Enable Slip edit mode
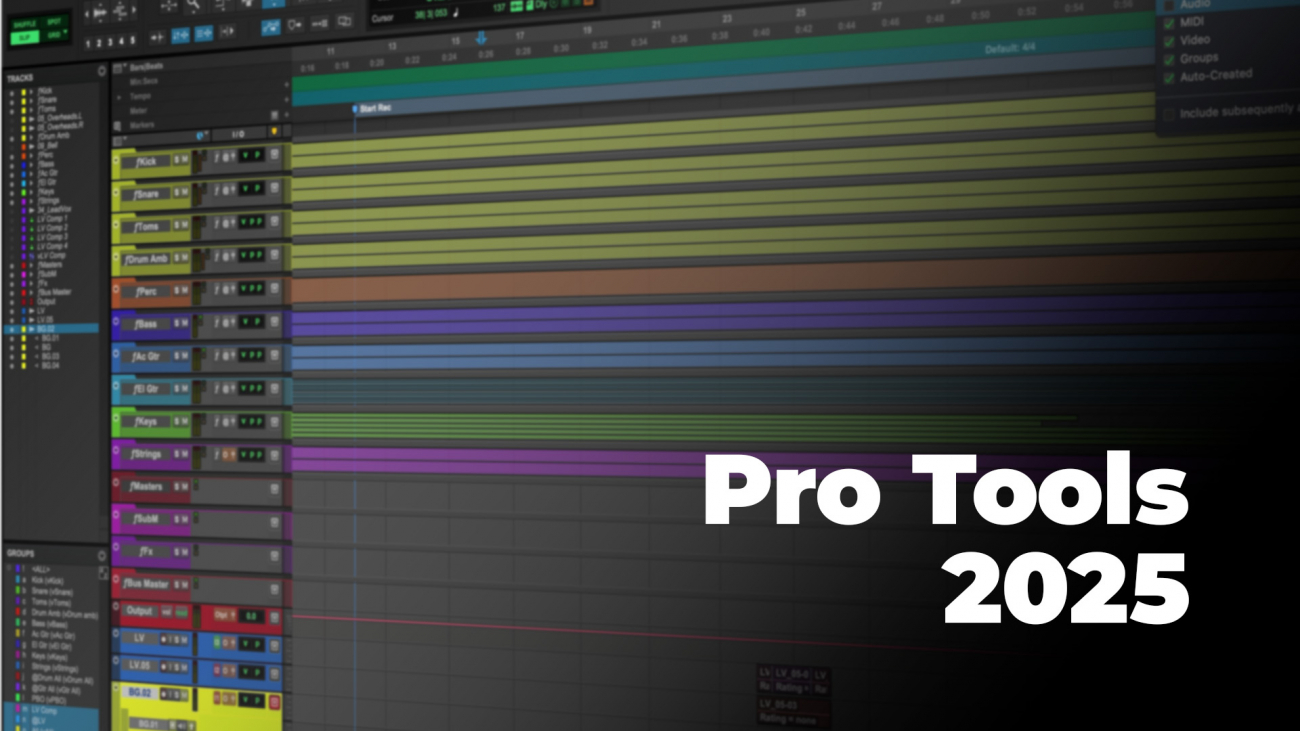The image size is (1300, 731). (x=23, y=37)
